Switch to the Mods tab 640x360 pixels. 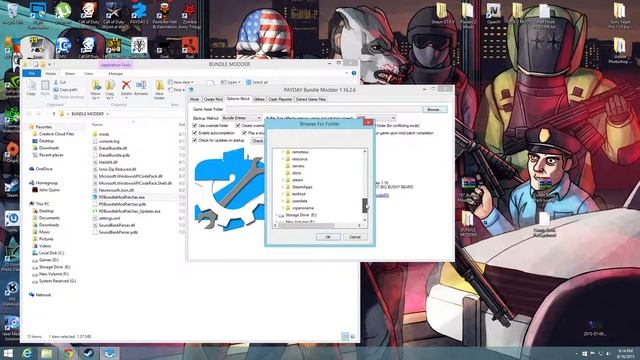tap(195, 99)
